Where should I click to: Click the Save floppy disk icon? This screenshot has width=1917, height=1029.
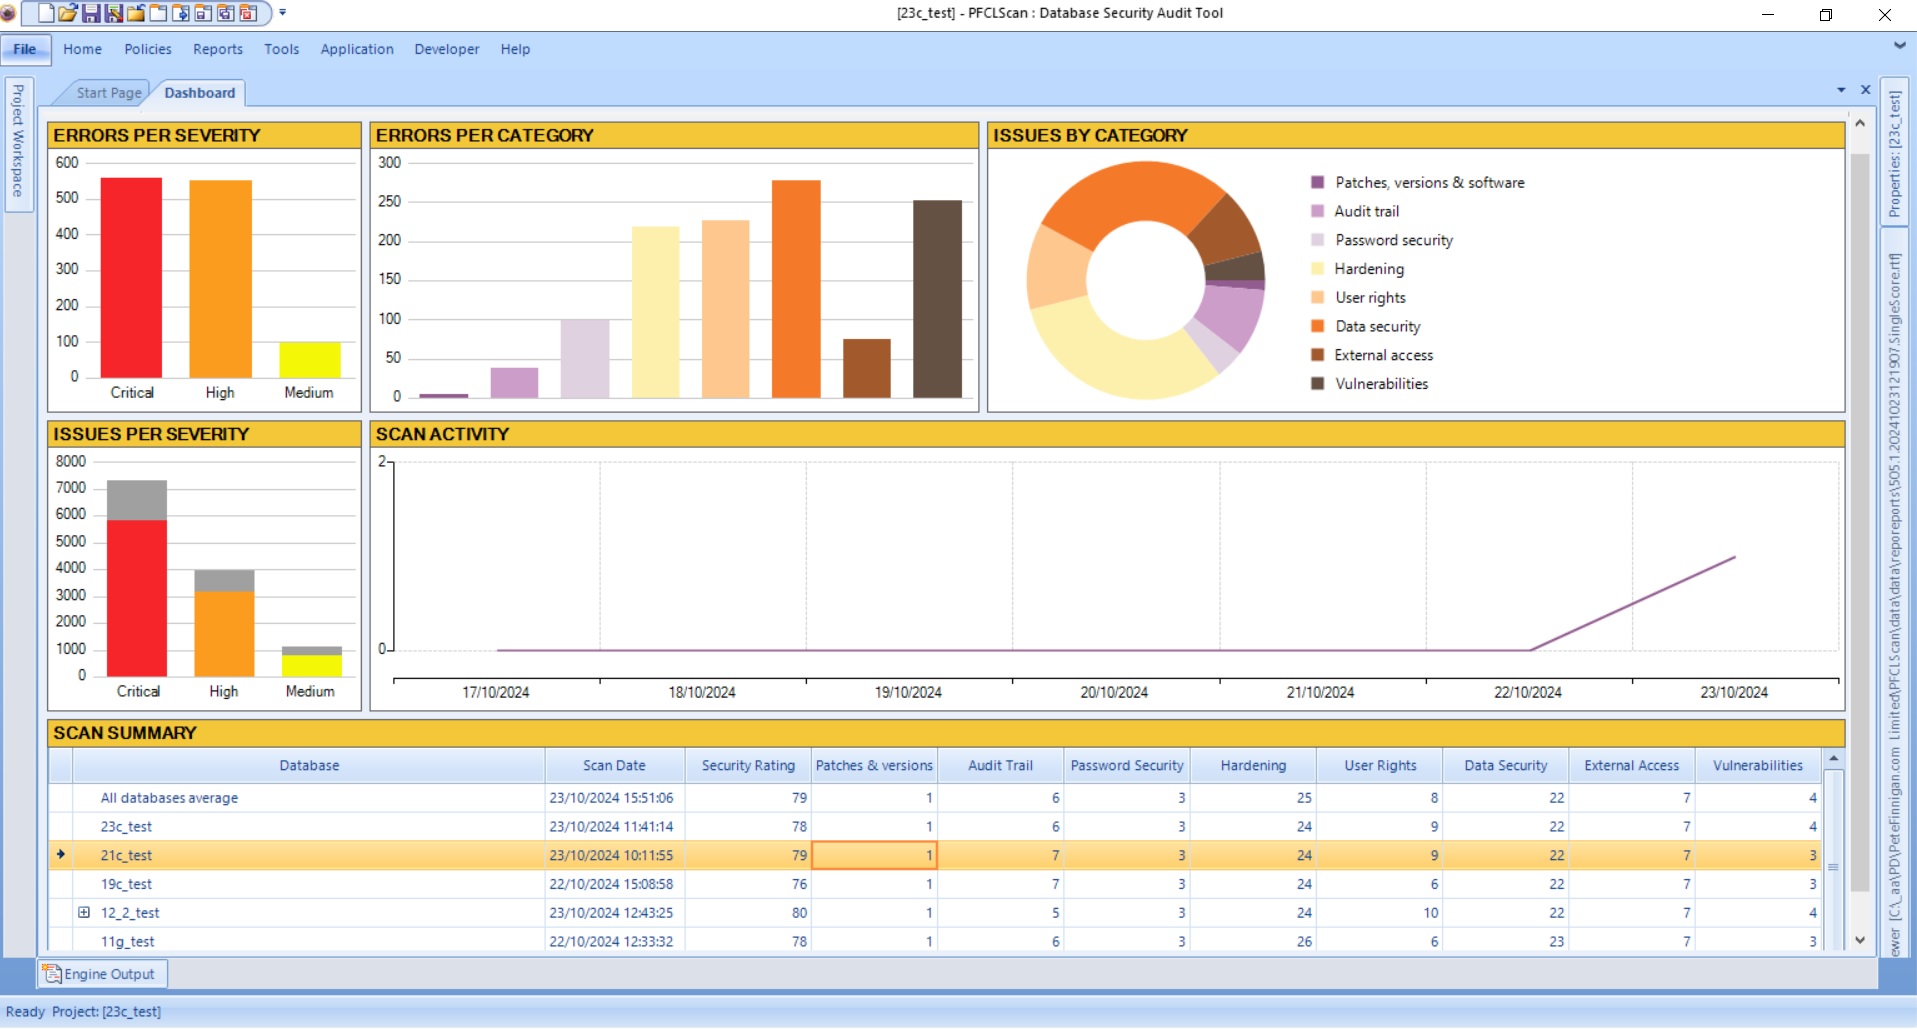point(91,13)
